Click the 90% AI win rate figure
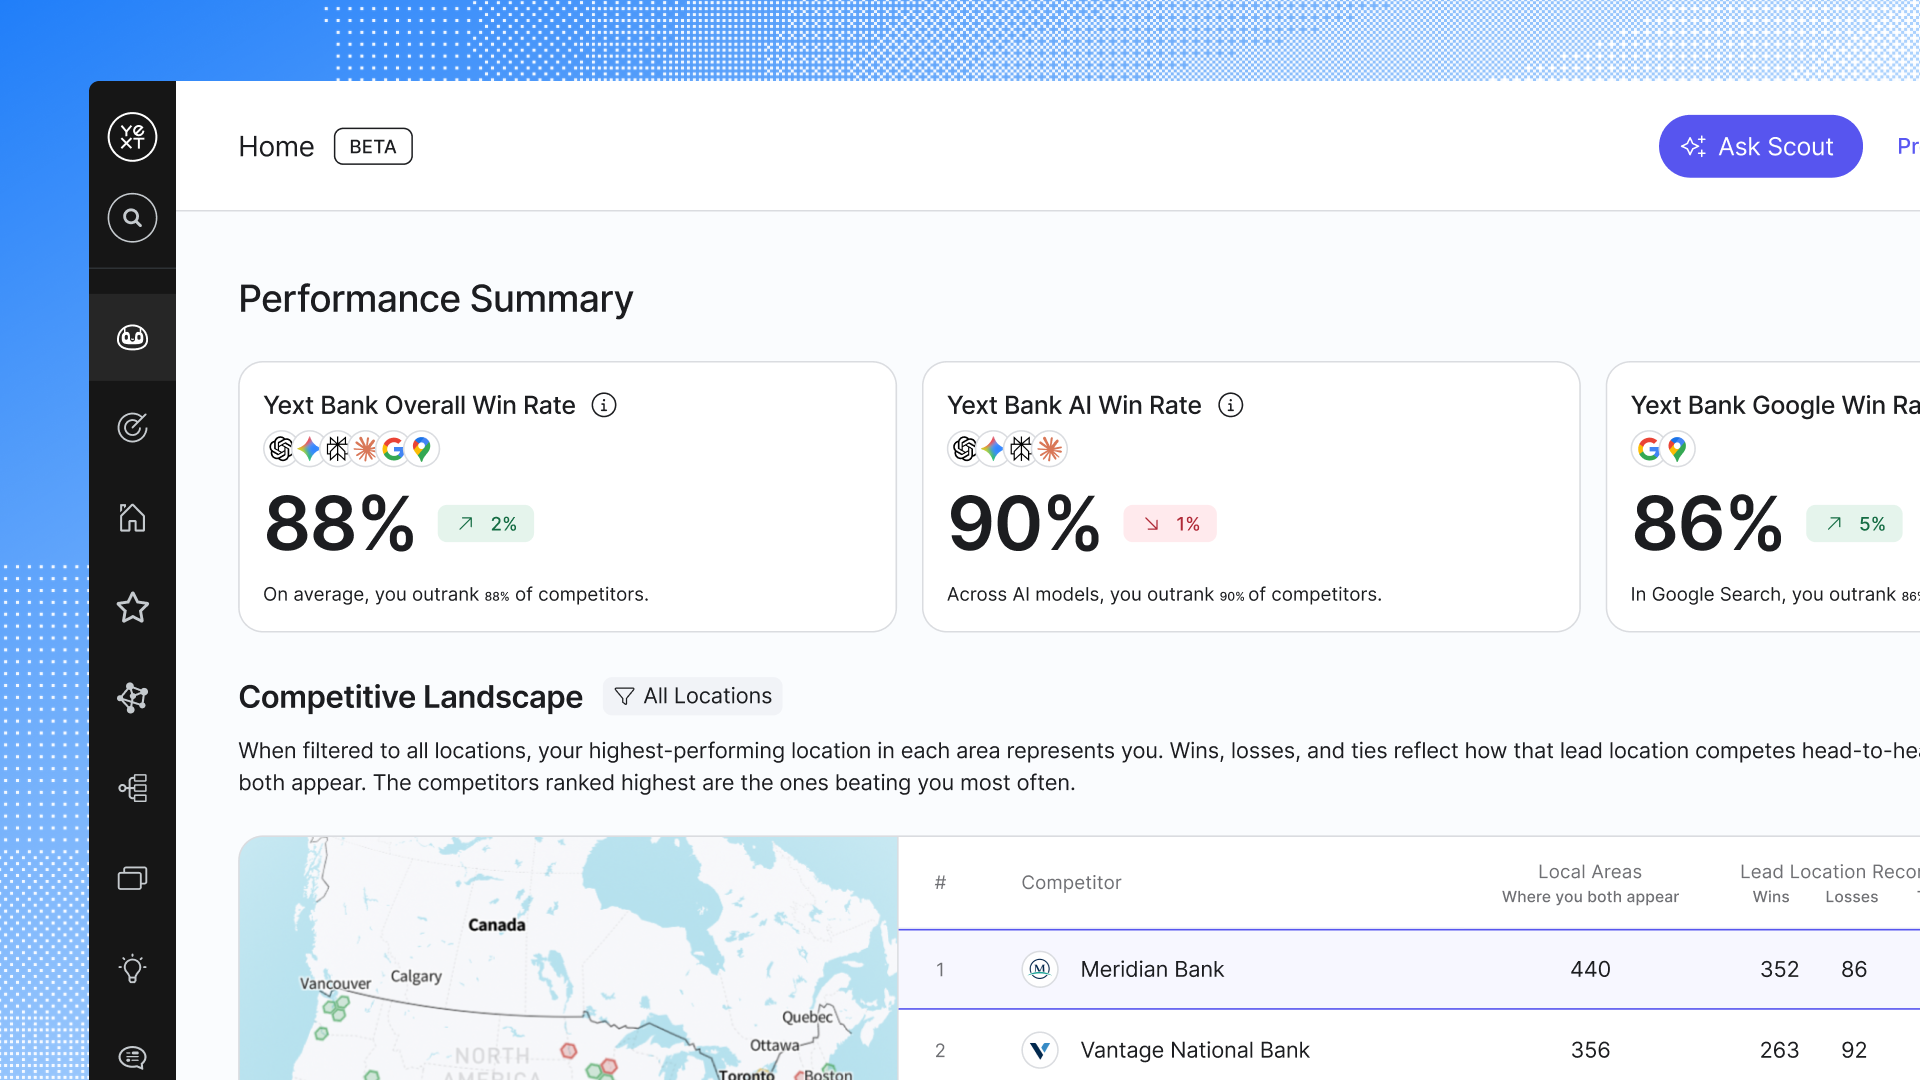Screen dimensions: 1920x1080 point(1024,524)
